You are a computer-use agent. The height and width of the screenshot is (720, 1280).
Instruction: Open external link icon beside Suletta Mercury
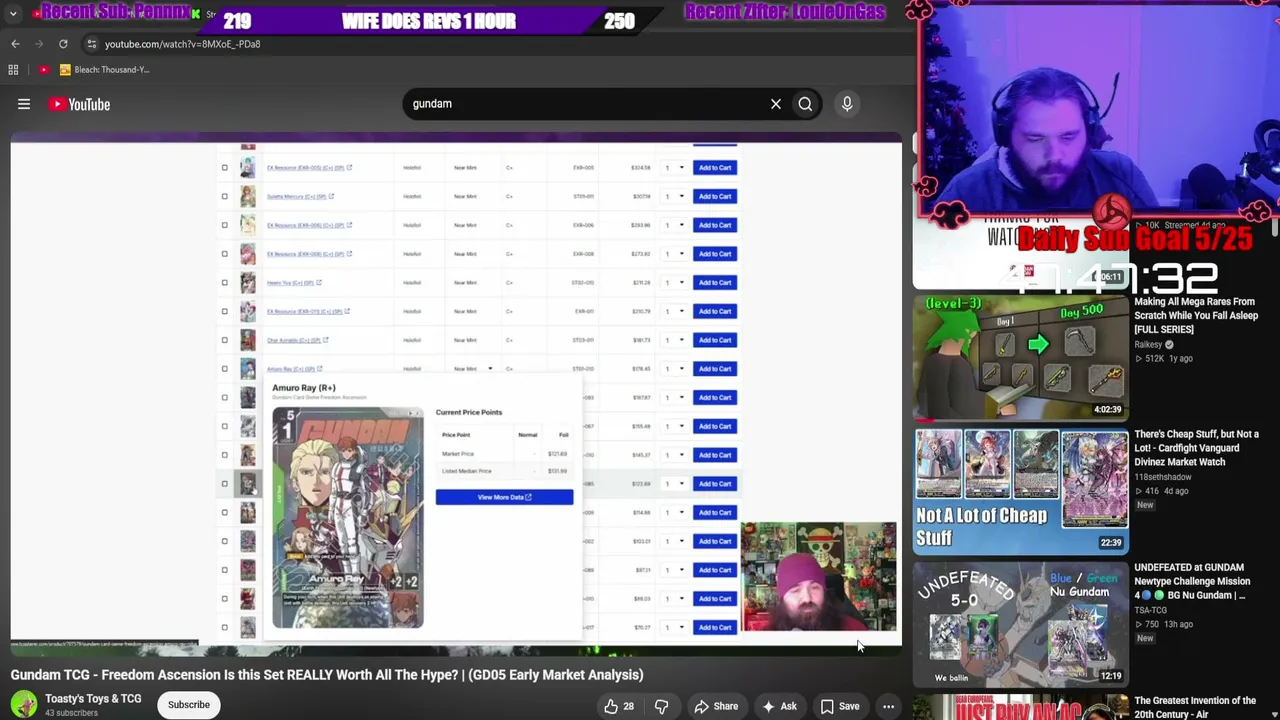(331, 196)
